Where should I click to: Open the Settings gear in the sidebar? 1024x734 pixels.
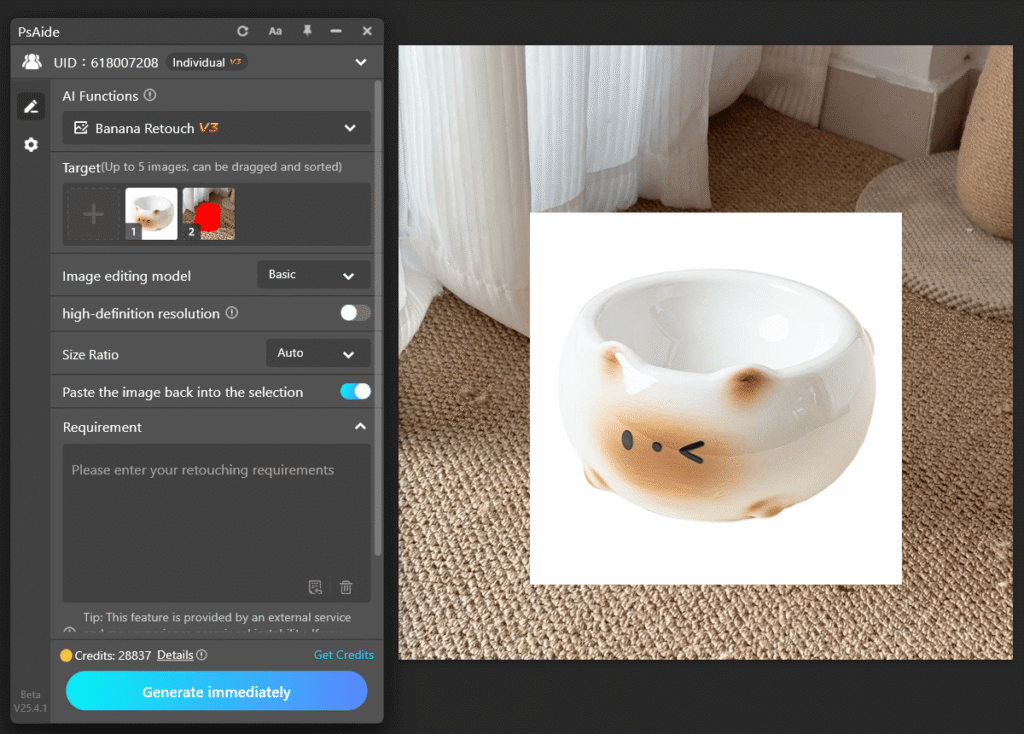coord(30,144)
